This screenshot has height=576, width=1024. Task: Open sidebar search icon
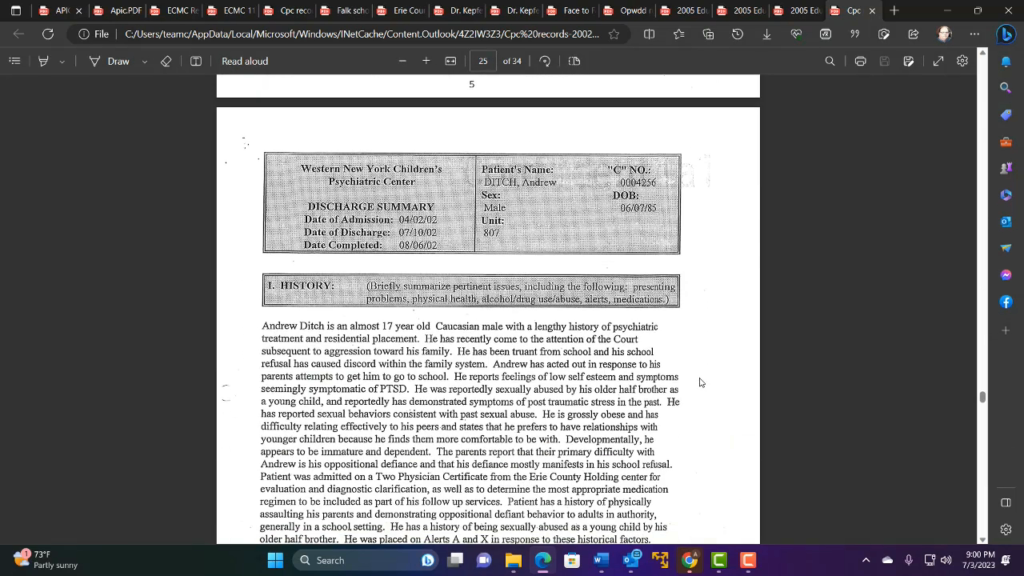coord(1006,88)
